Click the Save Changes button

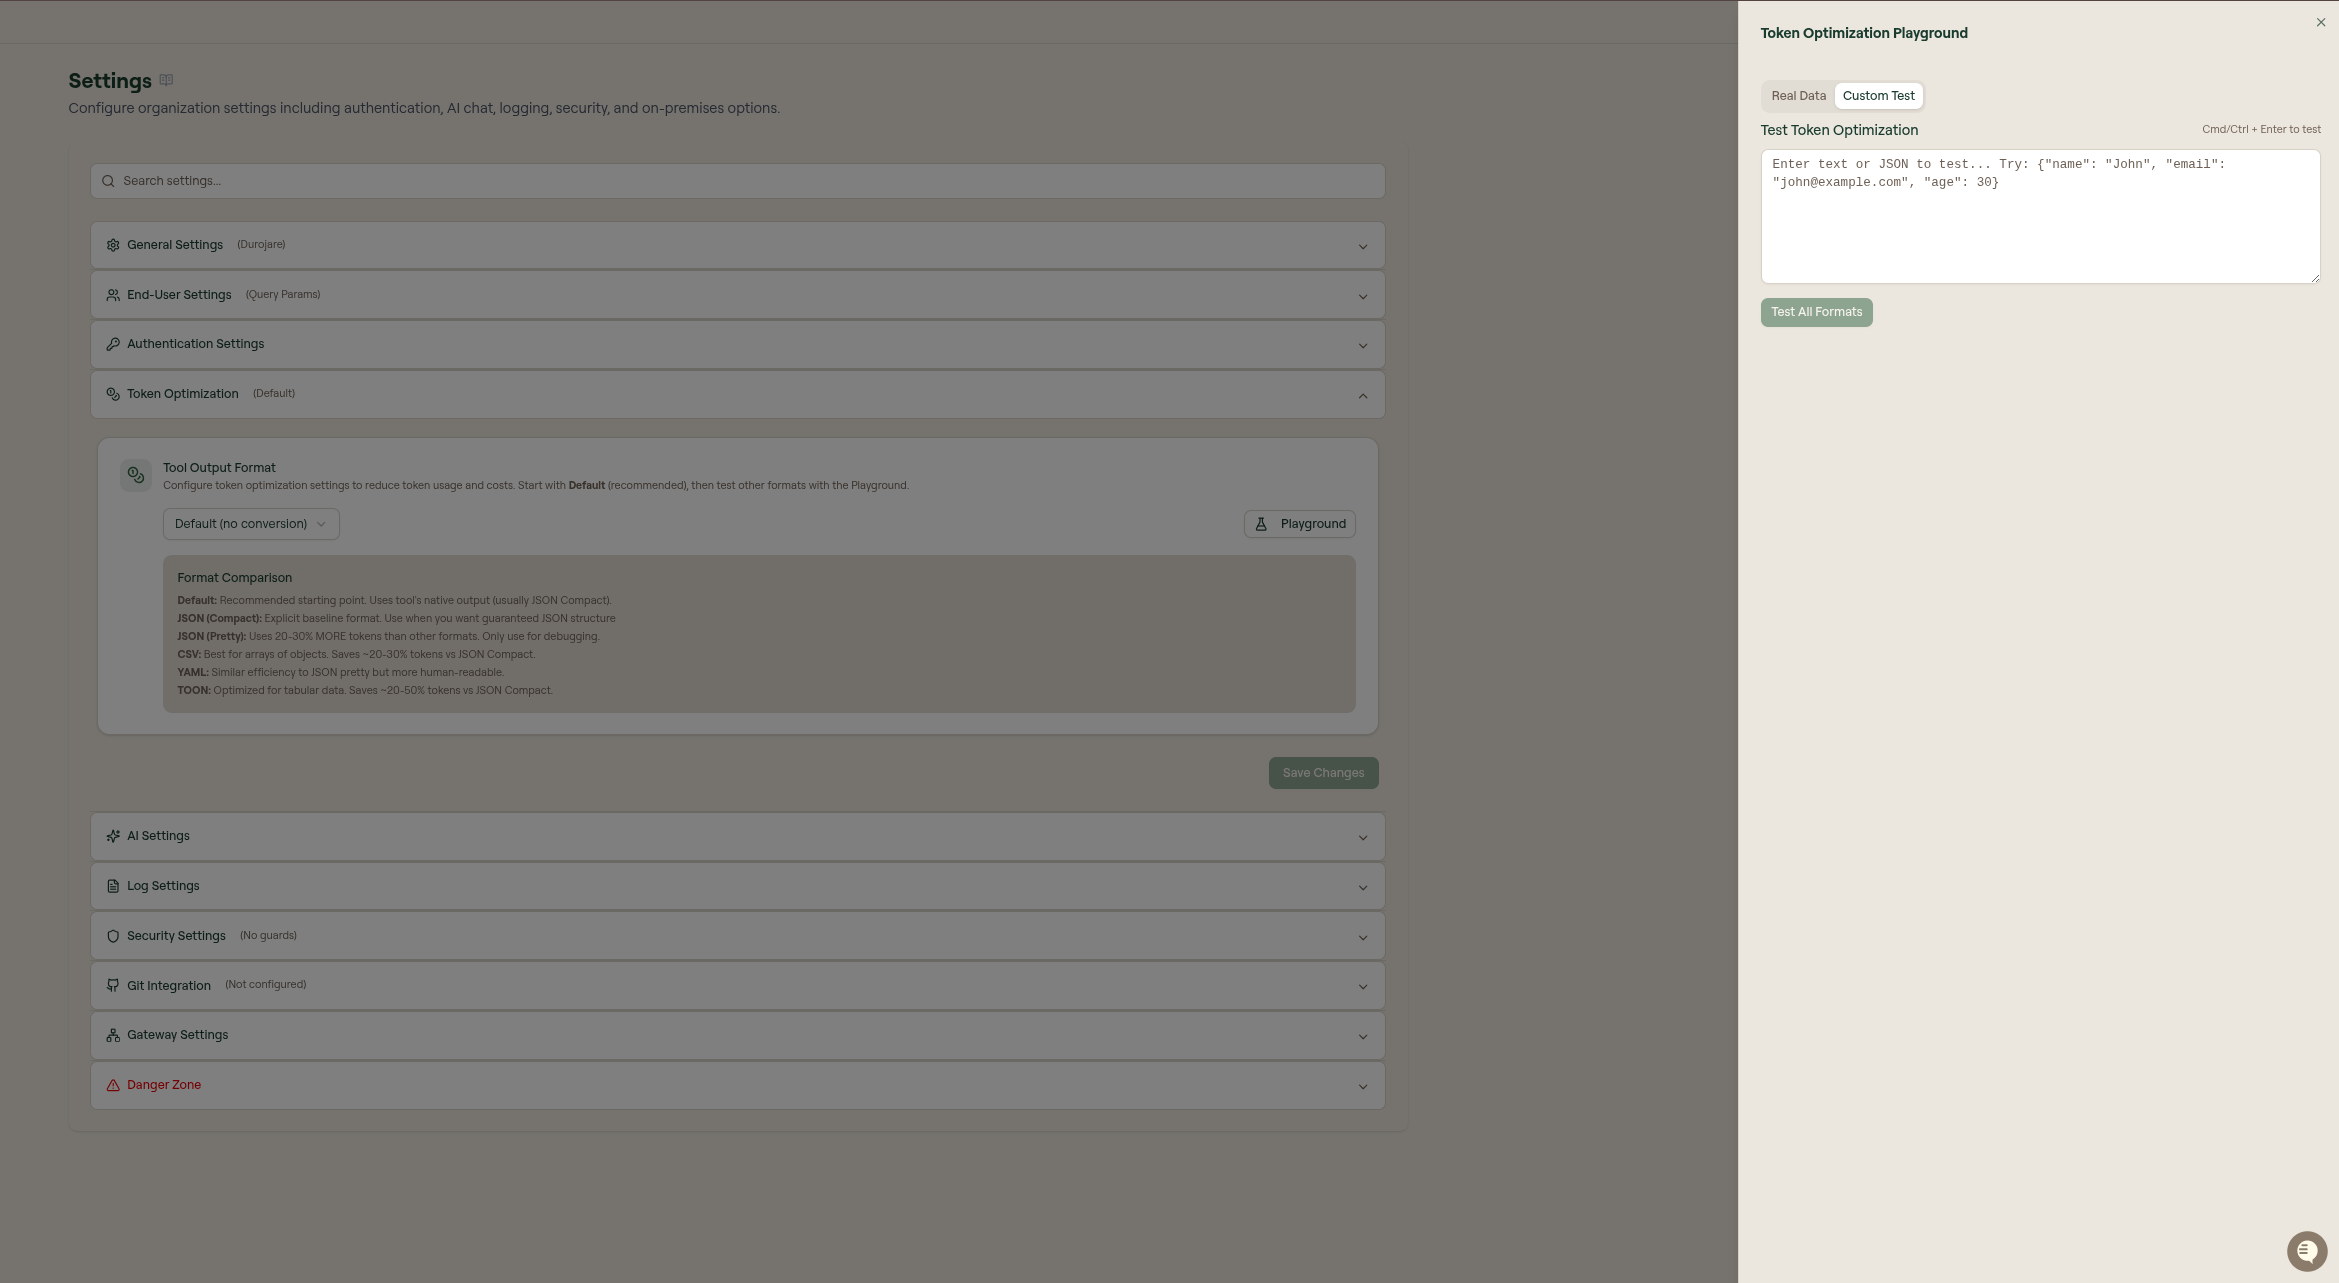click(1323, 773)
